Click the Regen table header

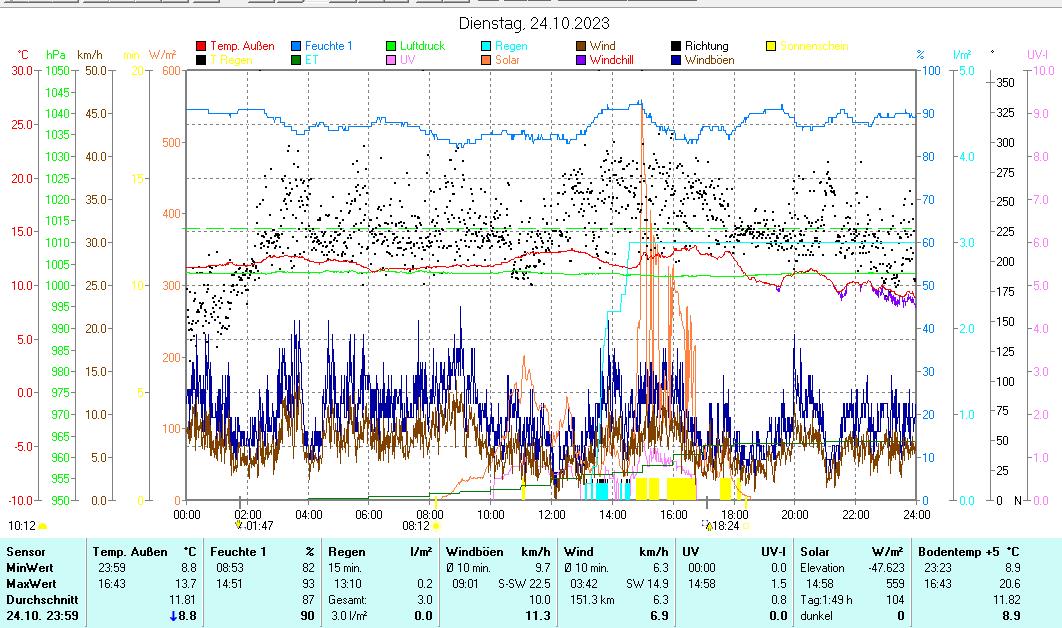coord(347,552)
